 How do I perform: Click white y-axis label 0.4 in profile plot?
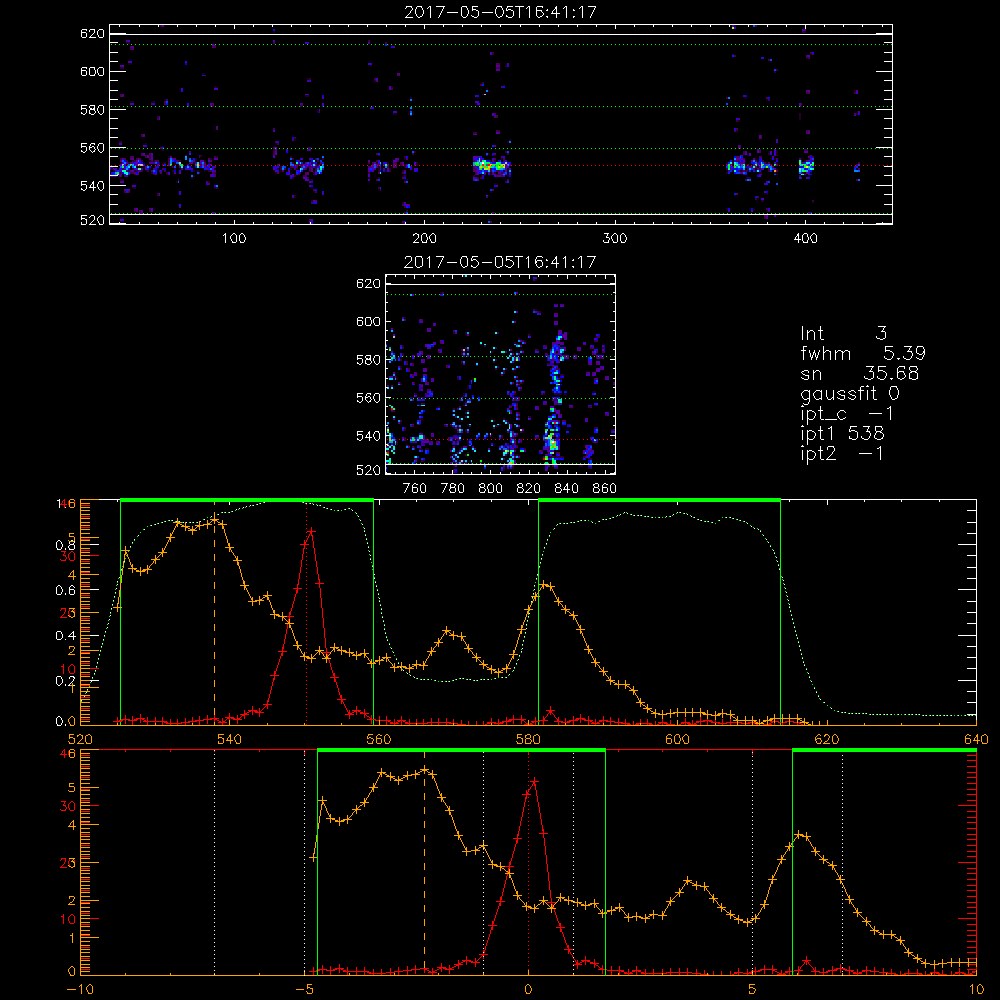click(65, 635)
